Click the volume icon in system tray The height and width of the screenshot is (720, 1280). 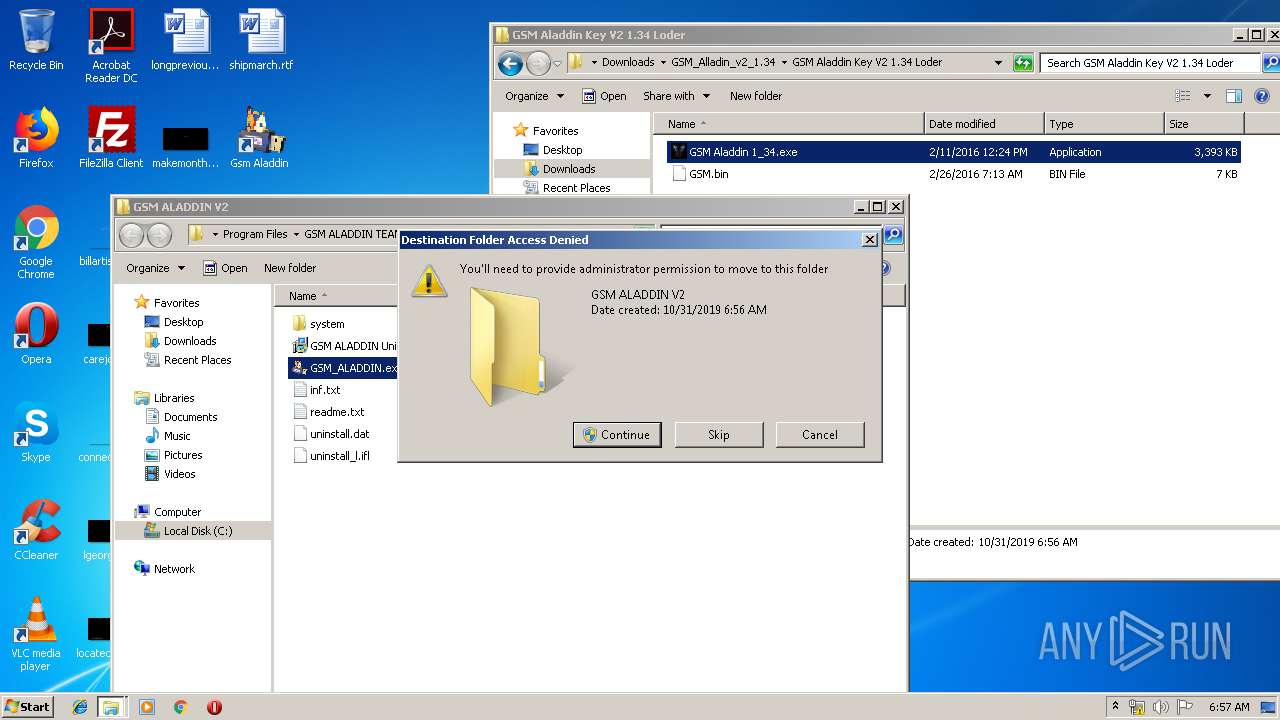1161,707
